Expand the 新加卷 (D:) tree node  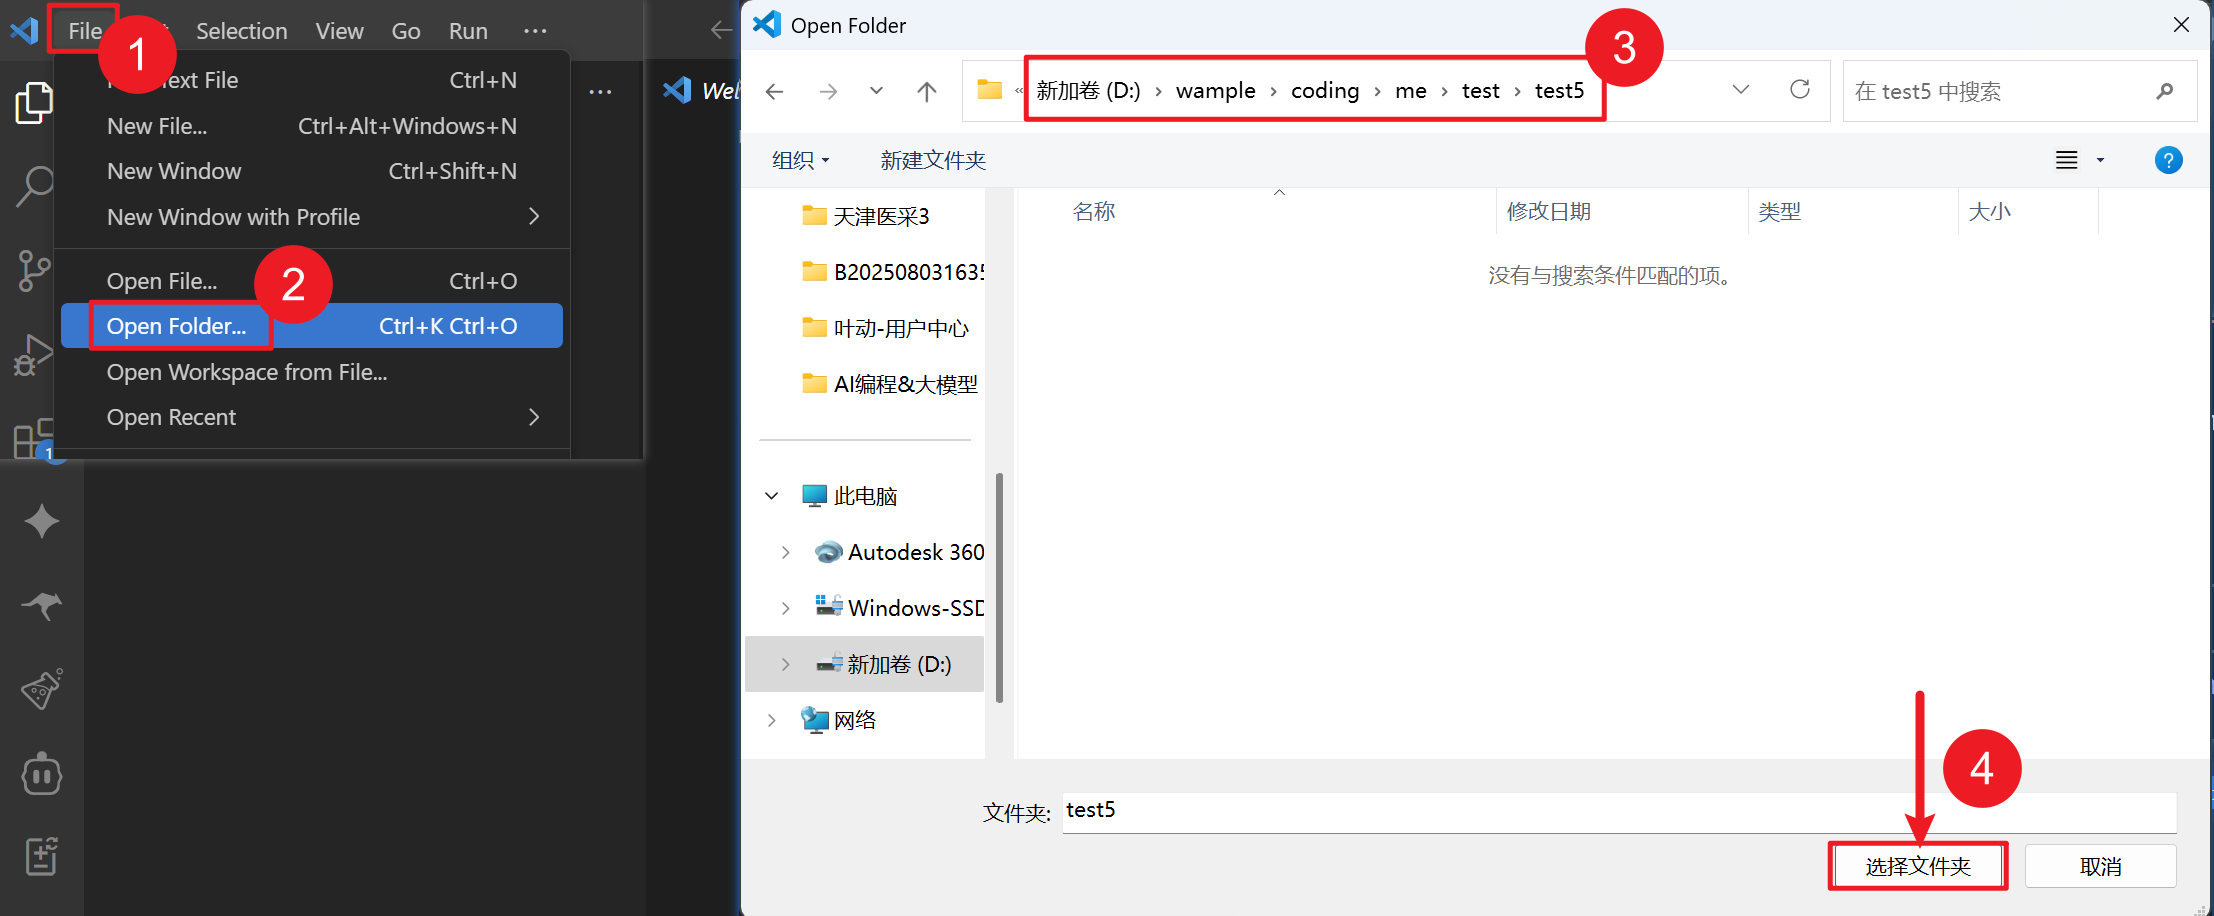786,664
